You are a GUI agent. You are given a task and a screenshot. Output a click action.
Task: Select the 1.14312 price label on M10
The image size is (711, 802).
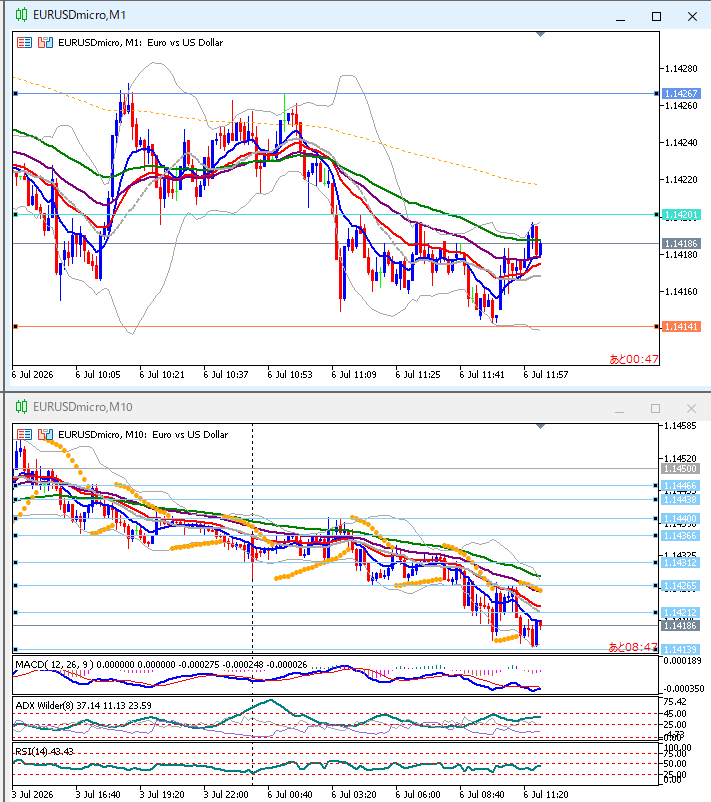[680, 563]
